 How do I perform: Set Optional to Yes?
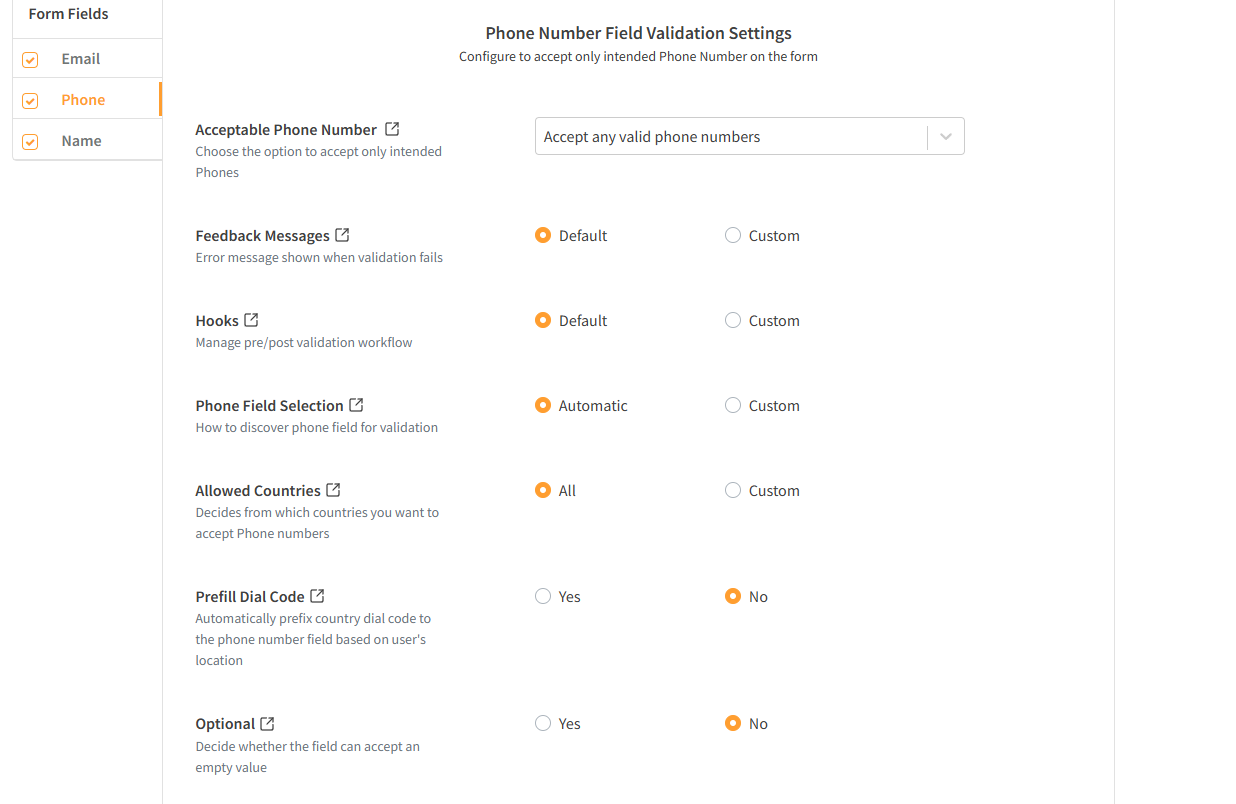[542, 722]
